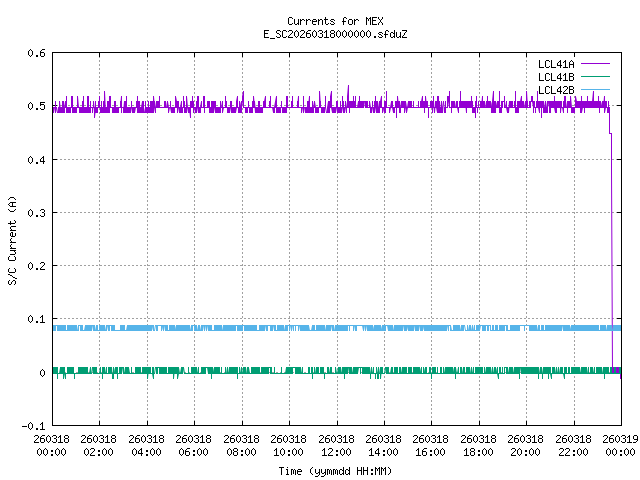The height and width of the screenshot is (480, 640).
Task: Click the 06:00 time tick label
Action: tap(193, 445)
